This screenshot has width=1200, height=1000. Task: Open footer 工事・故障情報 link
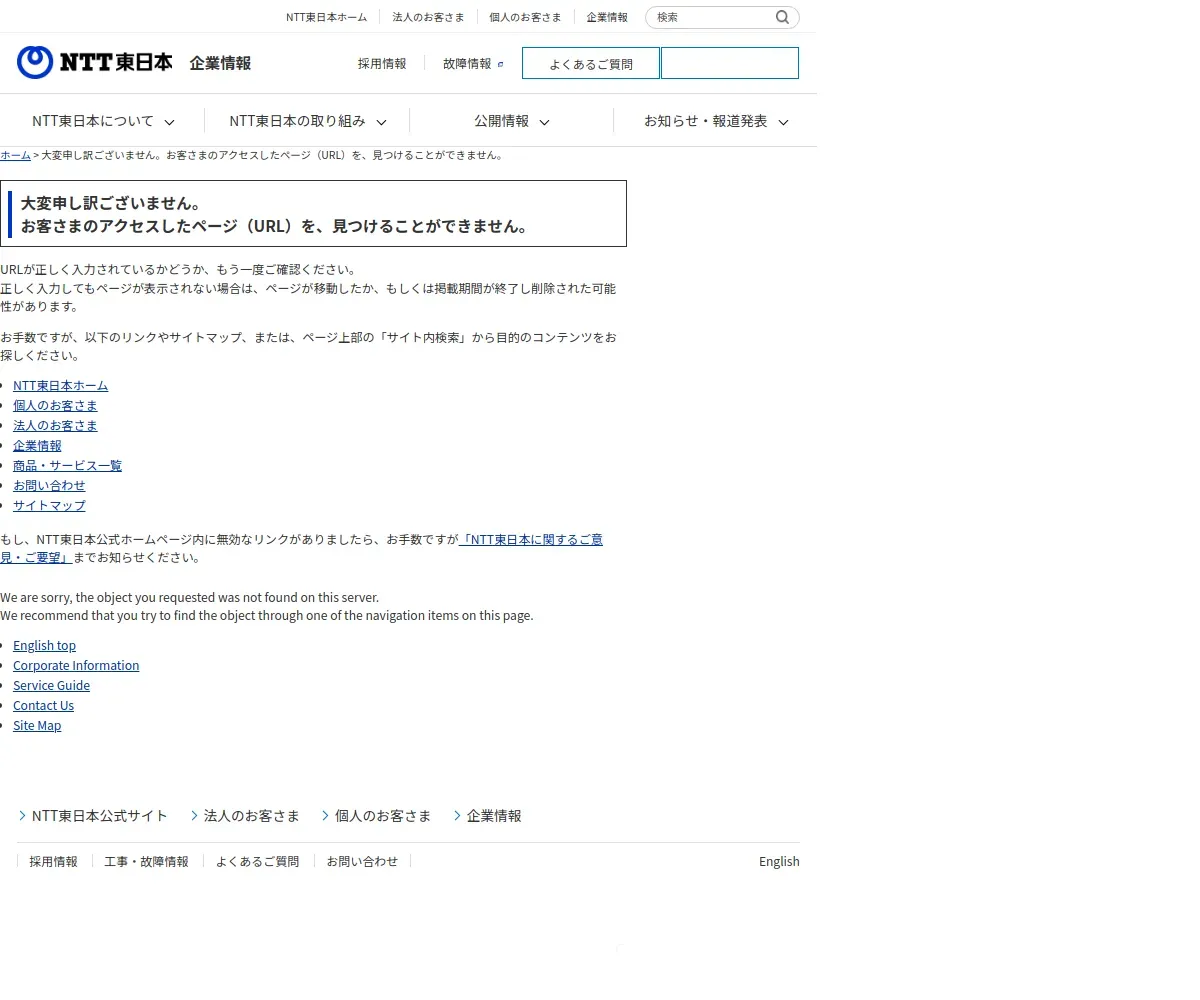click(x=146, y=861)
